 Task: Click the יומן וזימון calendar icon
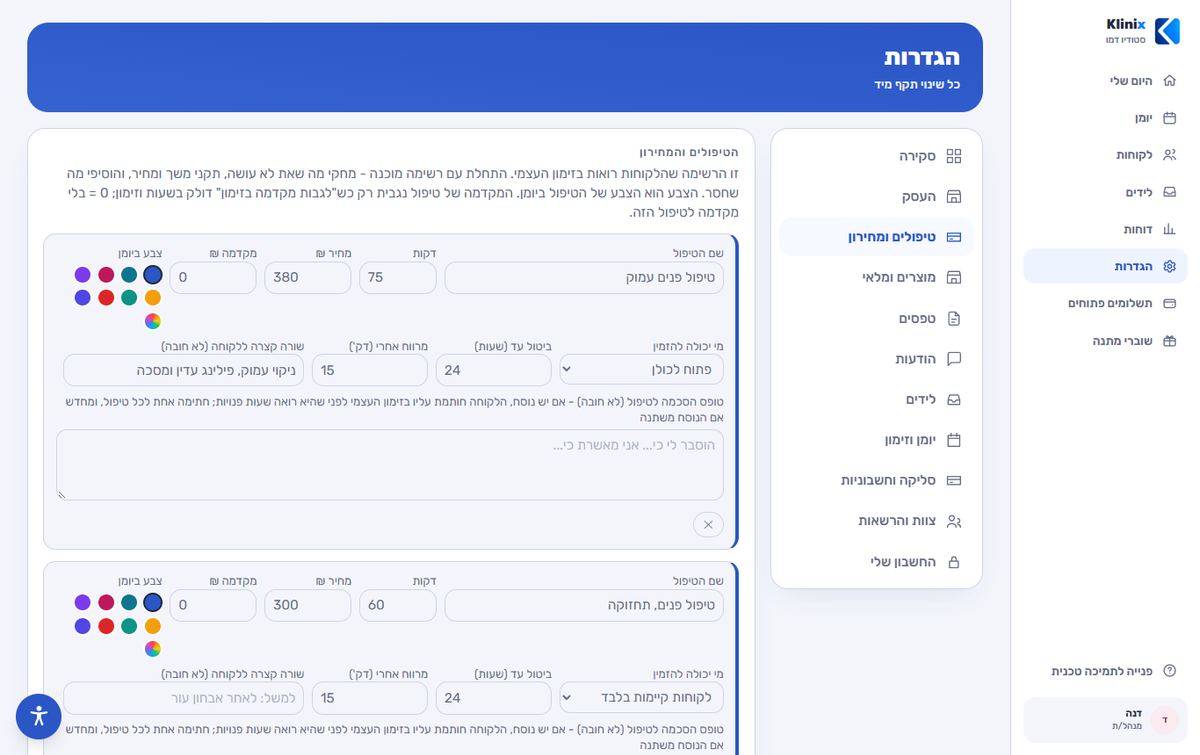coord(954,440)
